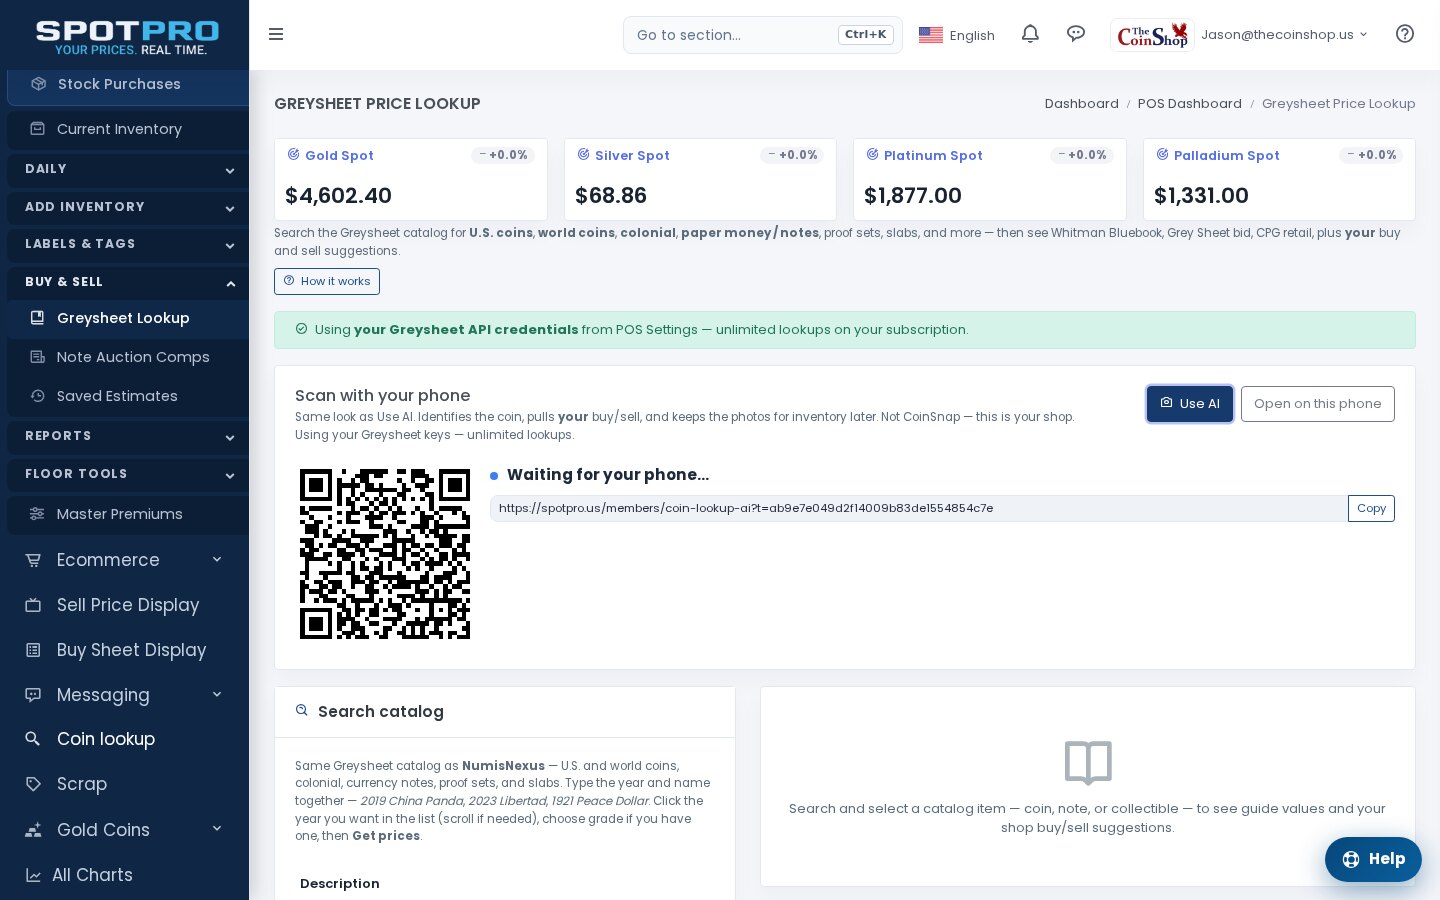Click the Sell Price Display icon
The height and width of the screenshot is (900, 1440).
33,605
